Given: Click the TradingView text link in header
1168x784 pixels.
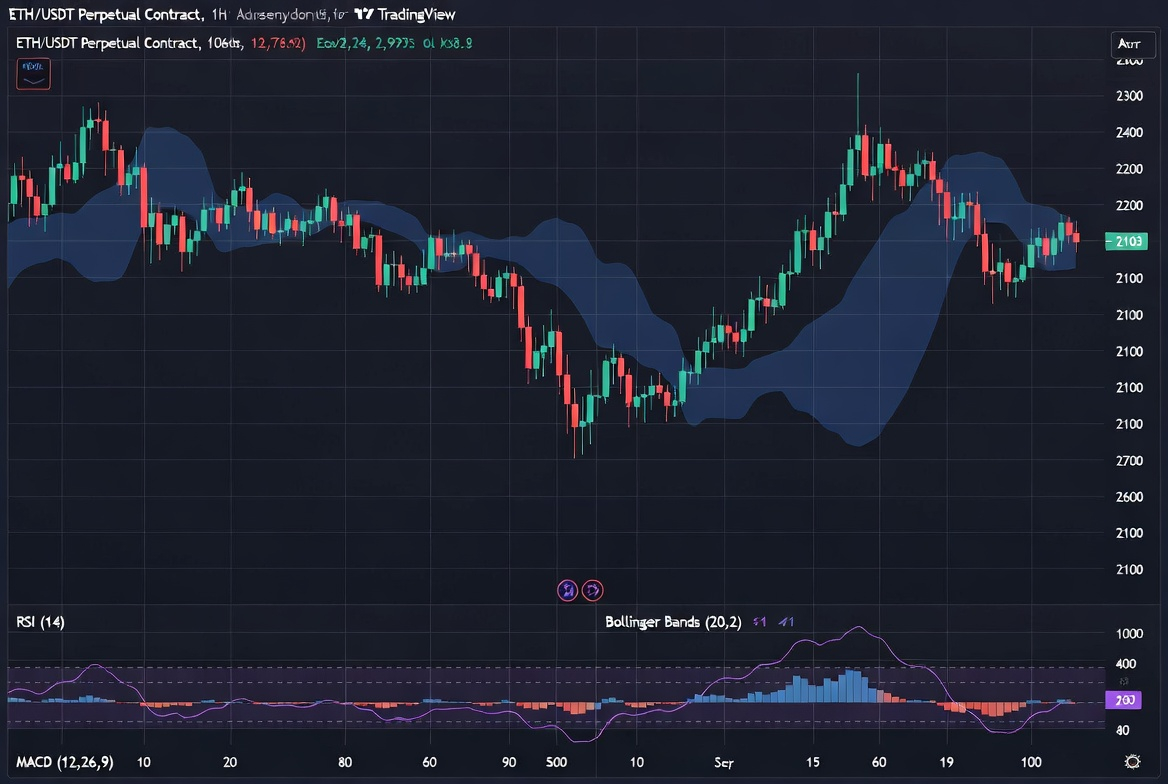Looking at the screenshot, I should coord(417,14).
